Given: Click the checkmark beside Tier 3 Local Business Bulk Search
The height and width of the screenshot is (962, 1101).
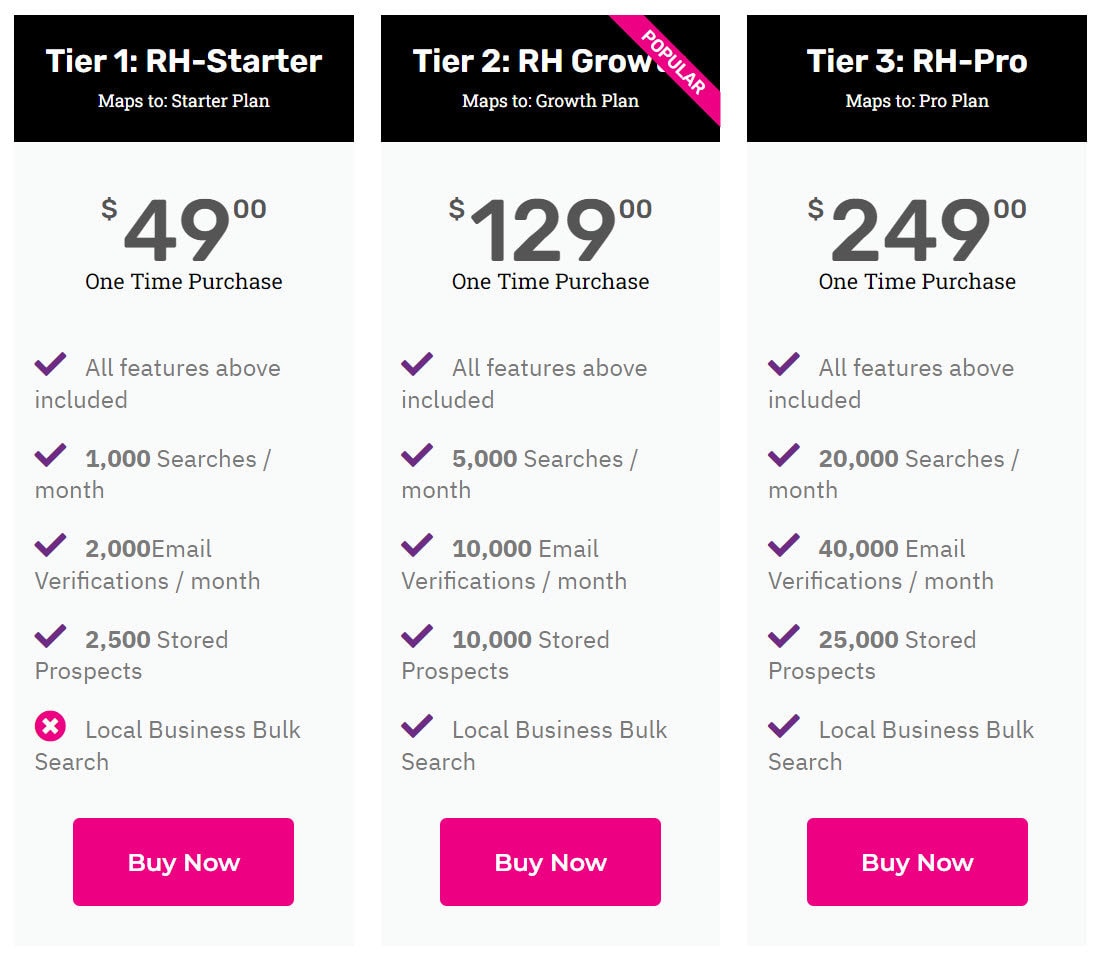Looking at the screenshot, I should point(784,727).
